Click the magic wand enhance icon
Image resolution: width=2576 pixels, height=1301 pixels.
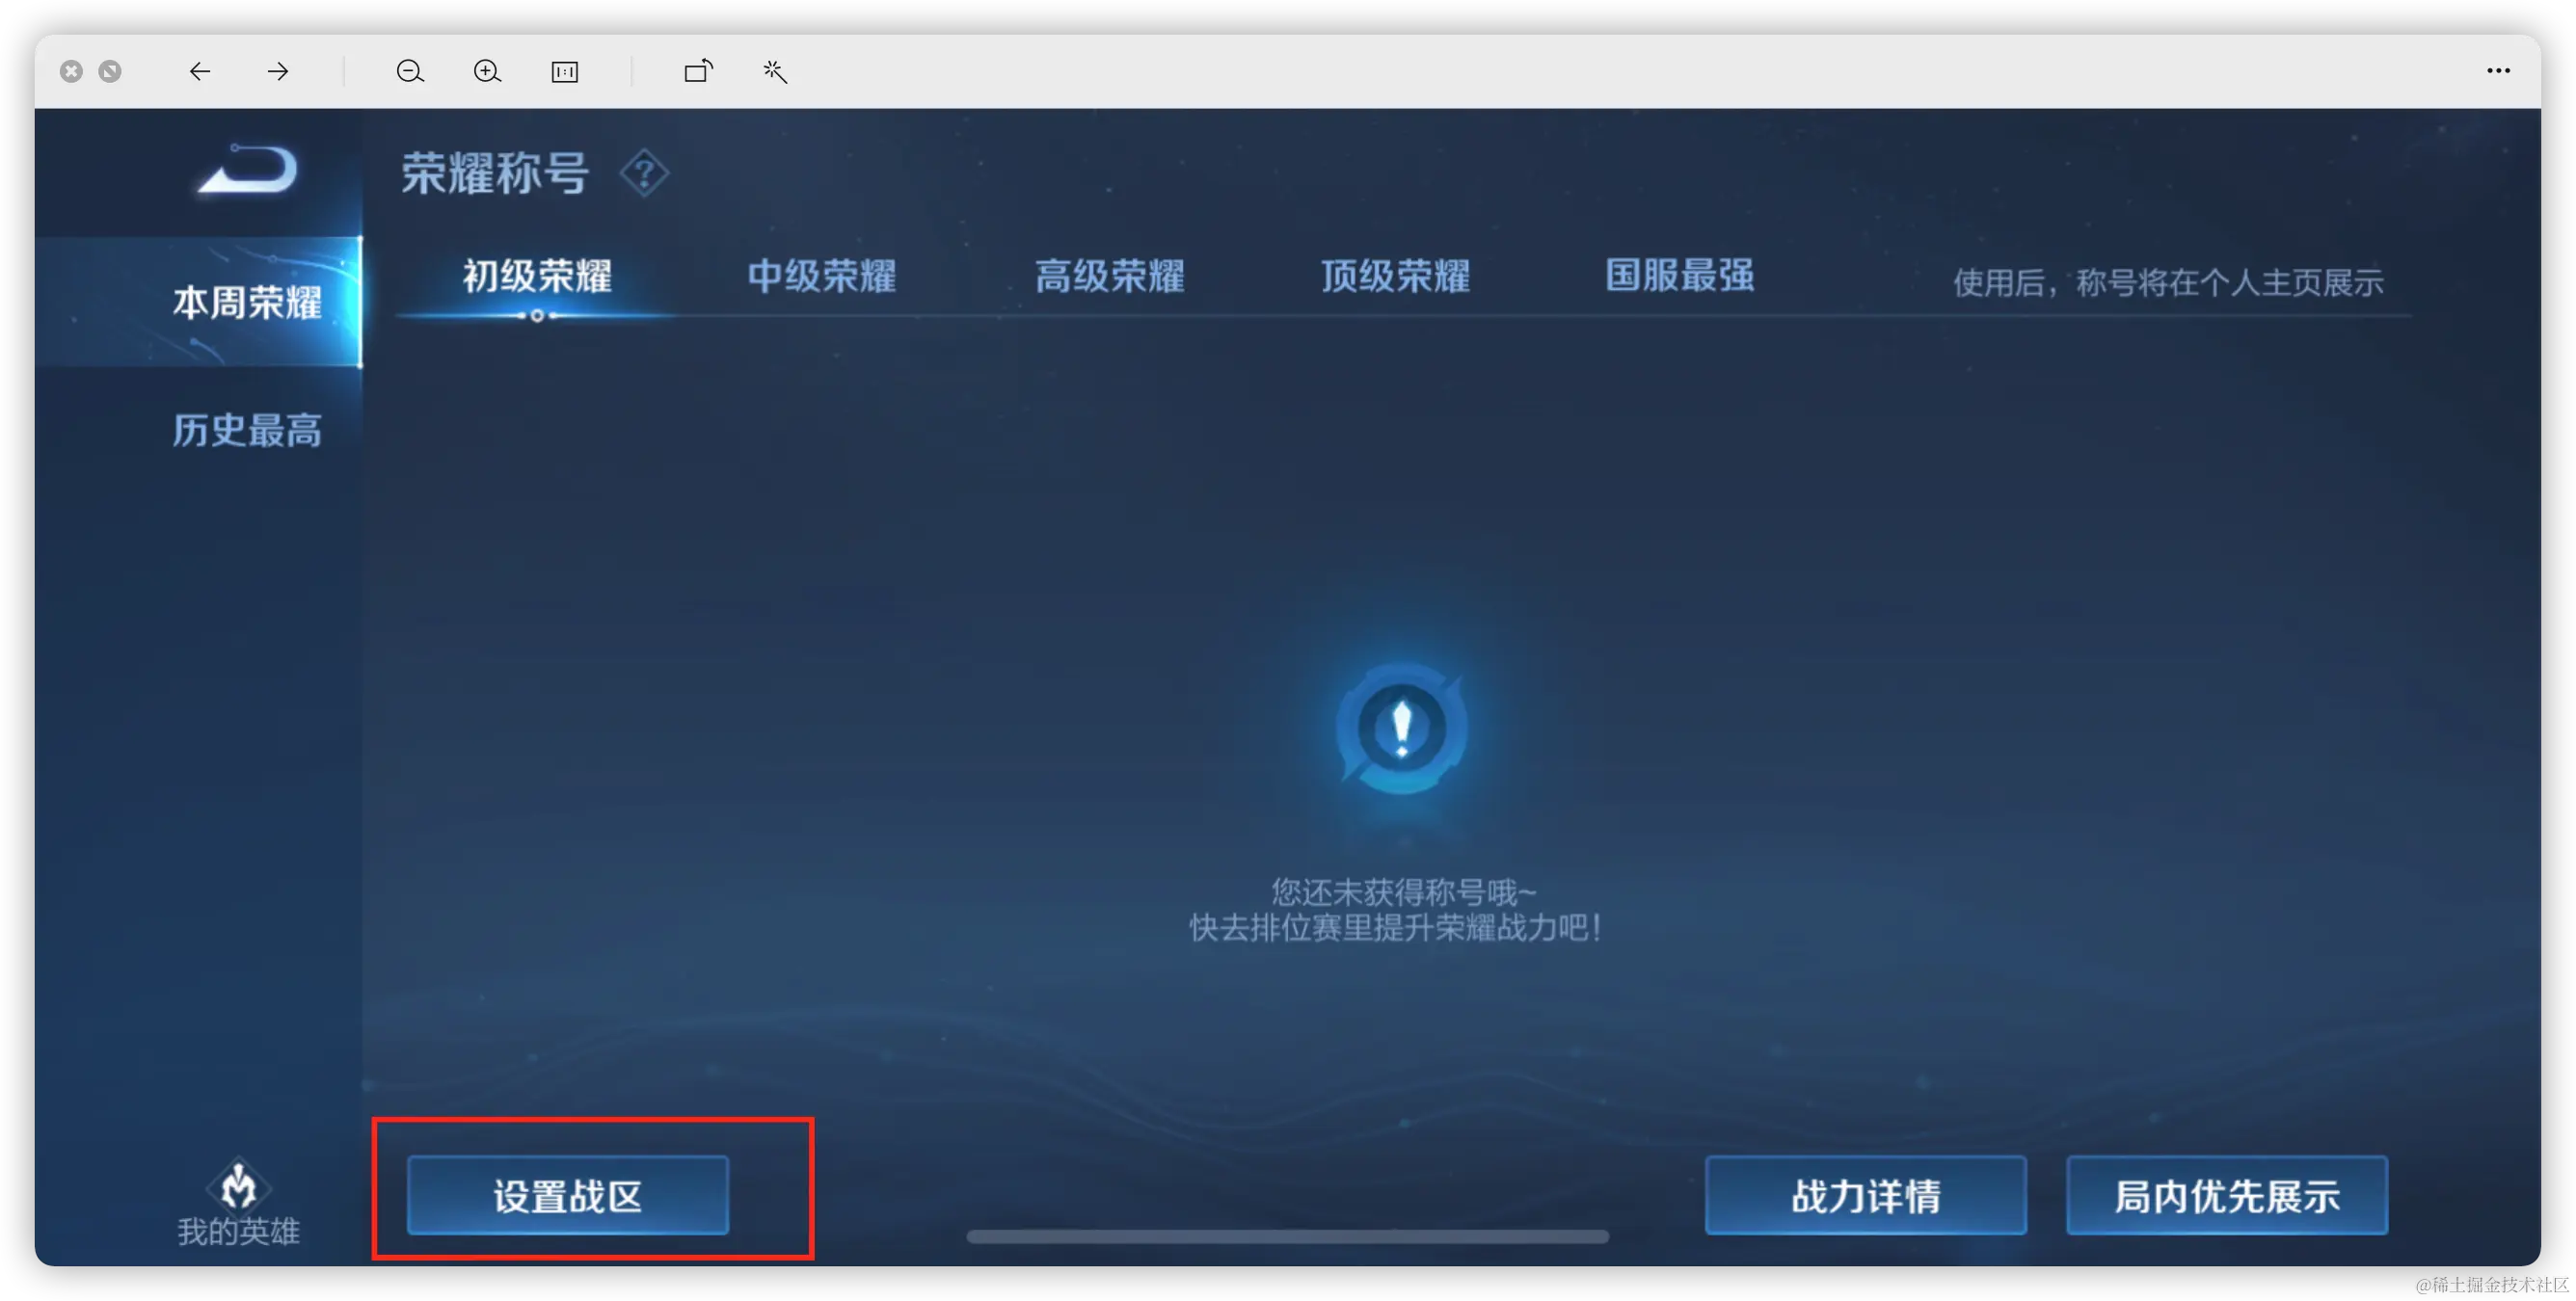pos(775,71)
